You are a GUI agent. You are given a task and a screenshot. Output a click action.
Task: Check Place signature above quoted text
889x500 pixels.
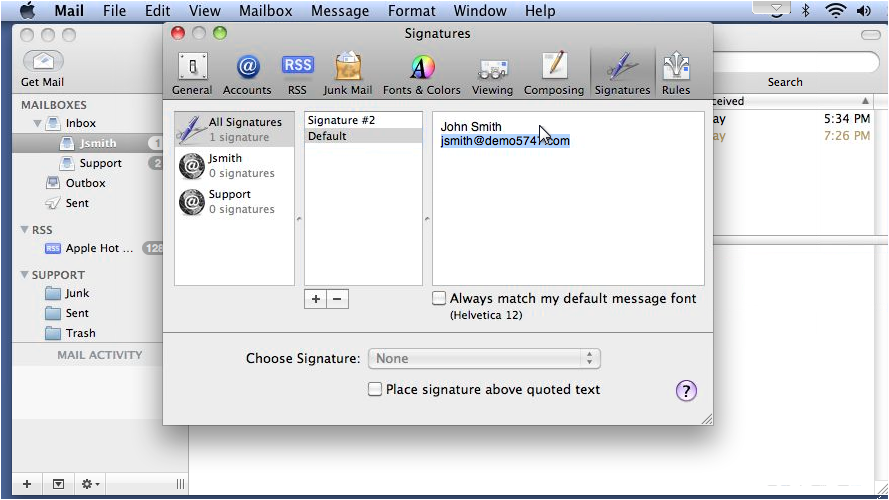click(x=375, y=389)
